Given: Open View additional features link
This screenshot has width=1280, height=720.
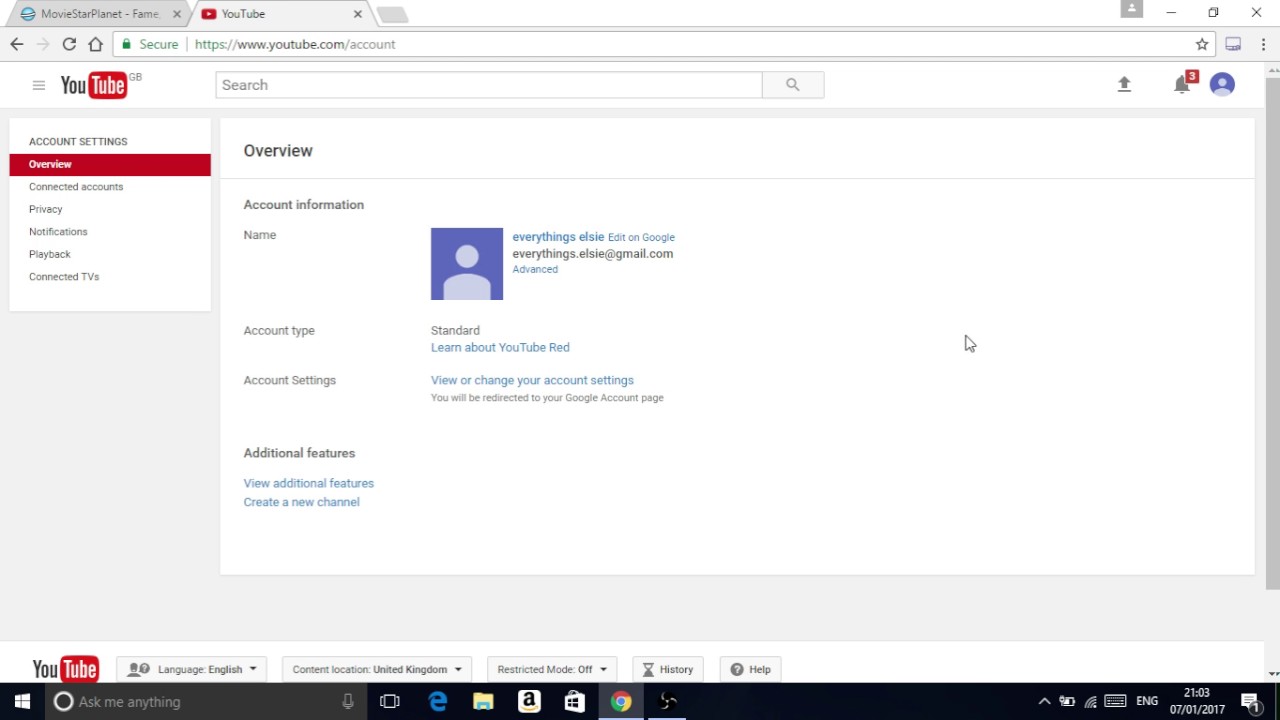Looking at the screenshot, I should 309,483.
